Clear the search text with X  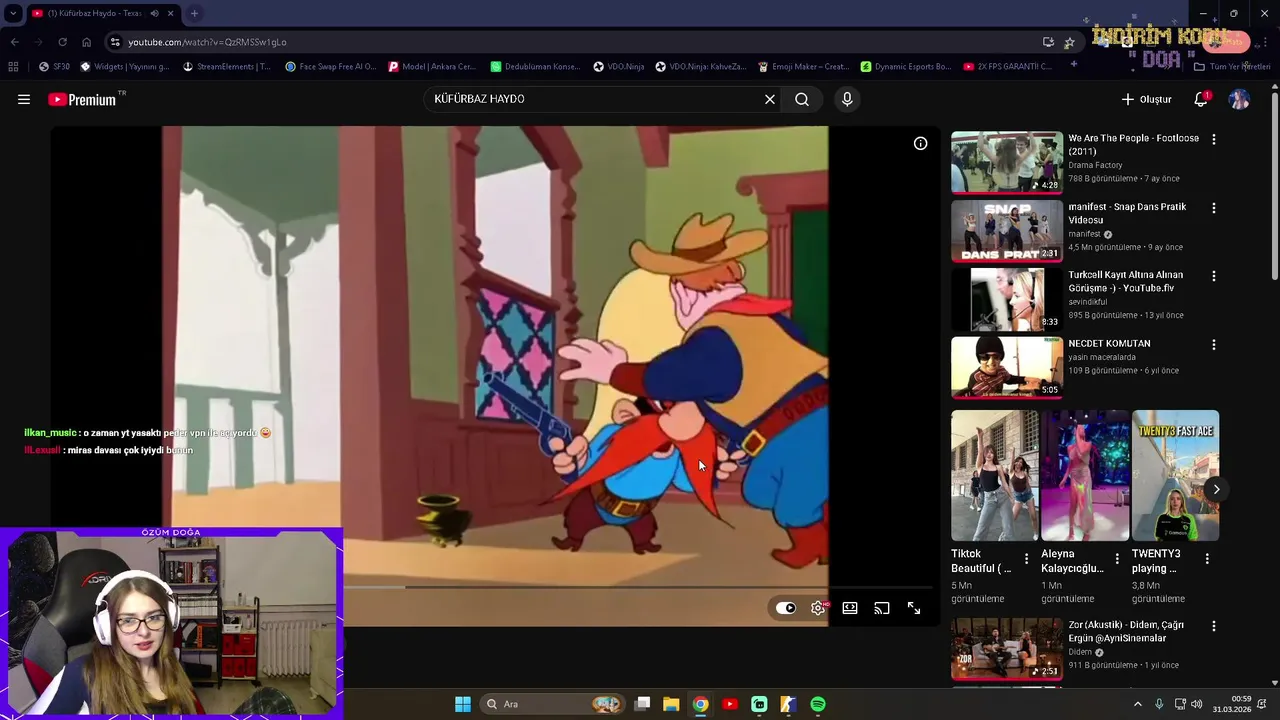[770, 99]
